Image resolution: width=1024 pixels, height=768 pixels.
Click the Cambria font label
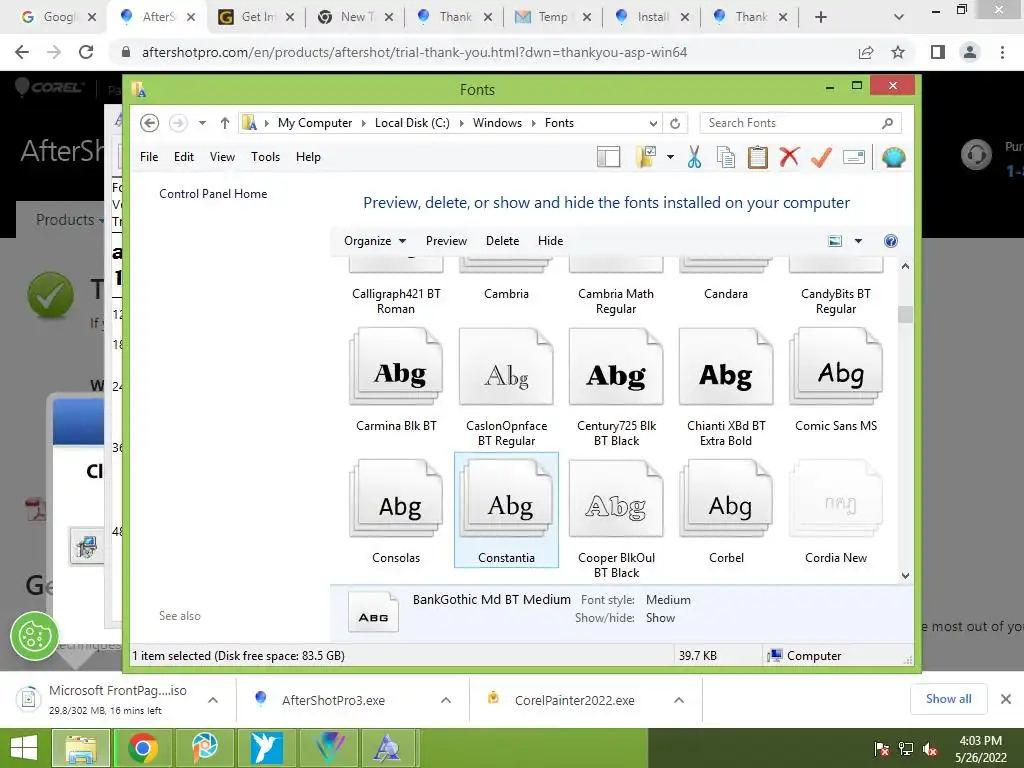(x=506, y=294)
